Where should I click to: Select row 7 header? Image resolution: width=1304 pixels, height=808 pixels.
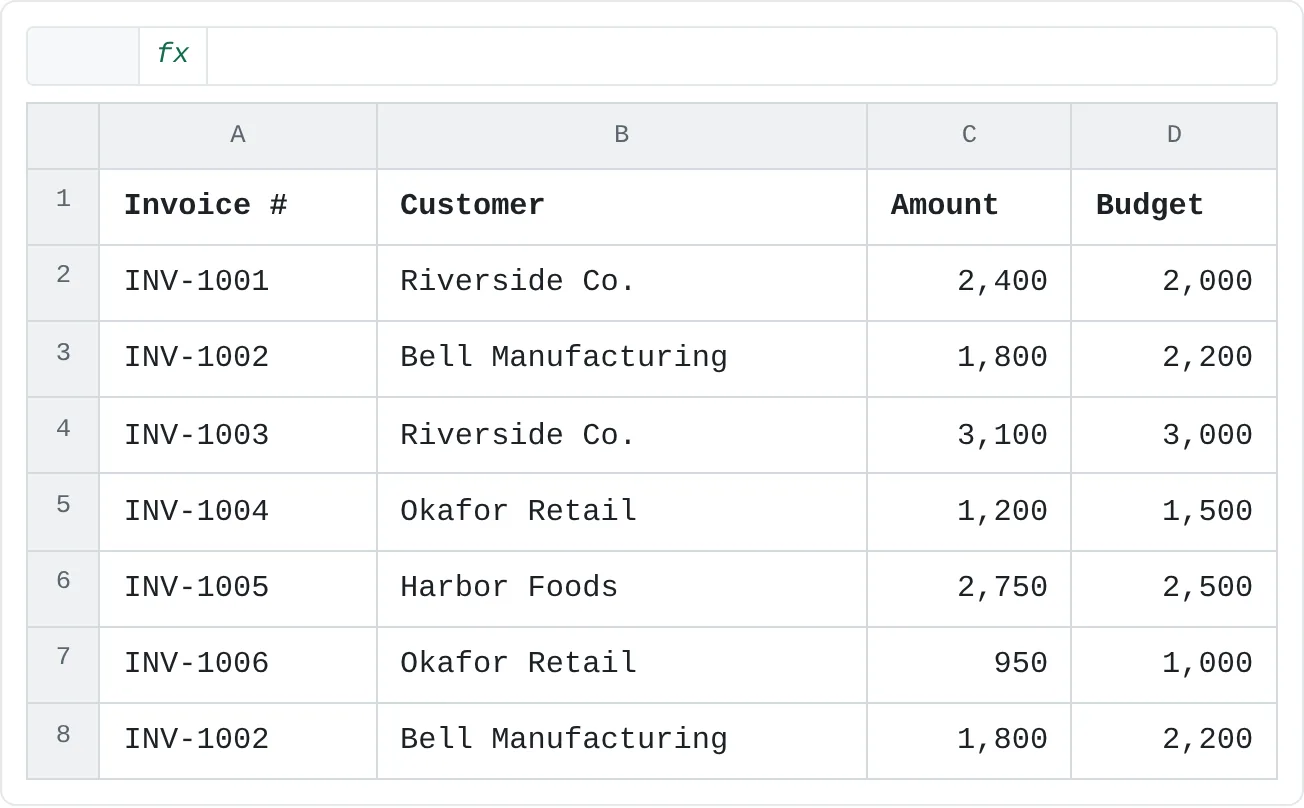click(63, 665)
